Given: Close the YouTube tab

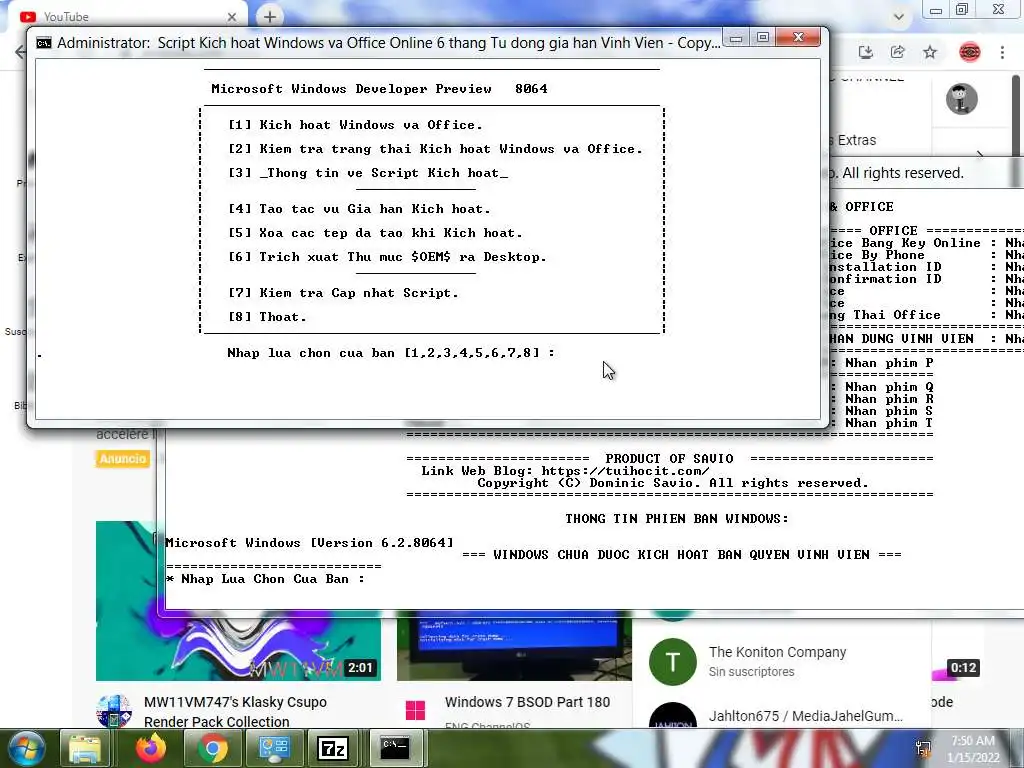Looking at the screenshot, I should pyautogui.click(x=232, y=17).
